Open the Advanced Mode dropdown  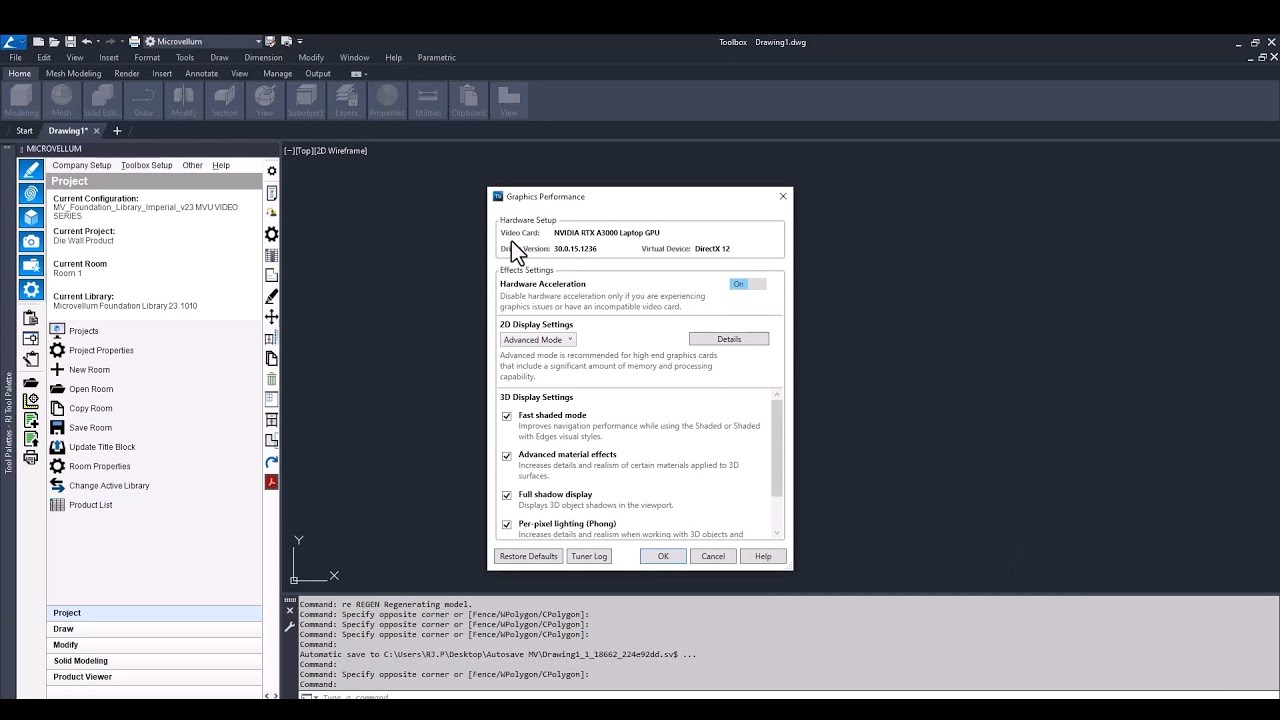(x=538, y=339)
